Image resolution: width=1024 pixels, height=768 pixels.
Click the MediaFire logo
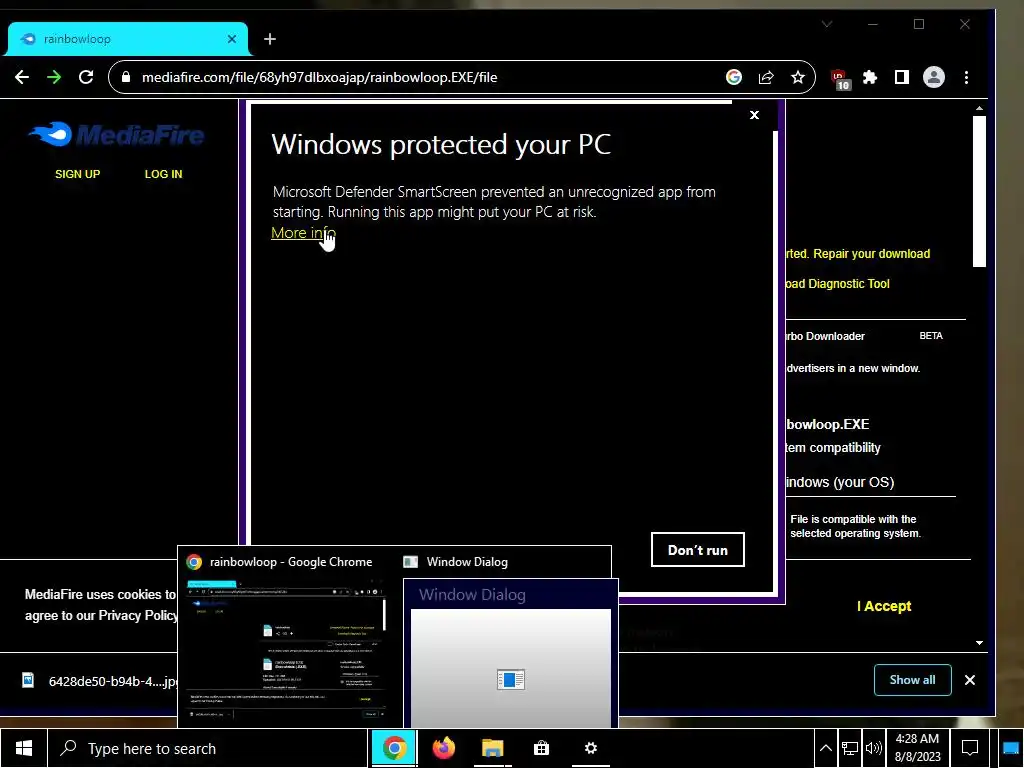(116, 135)
